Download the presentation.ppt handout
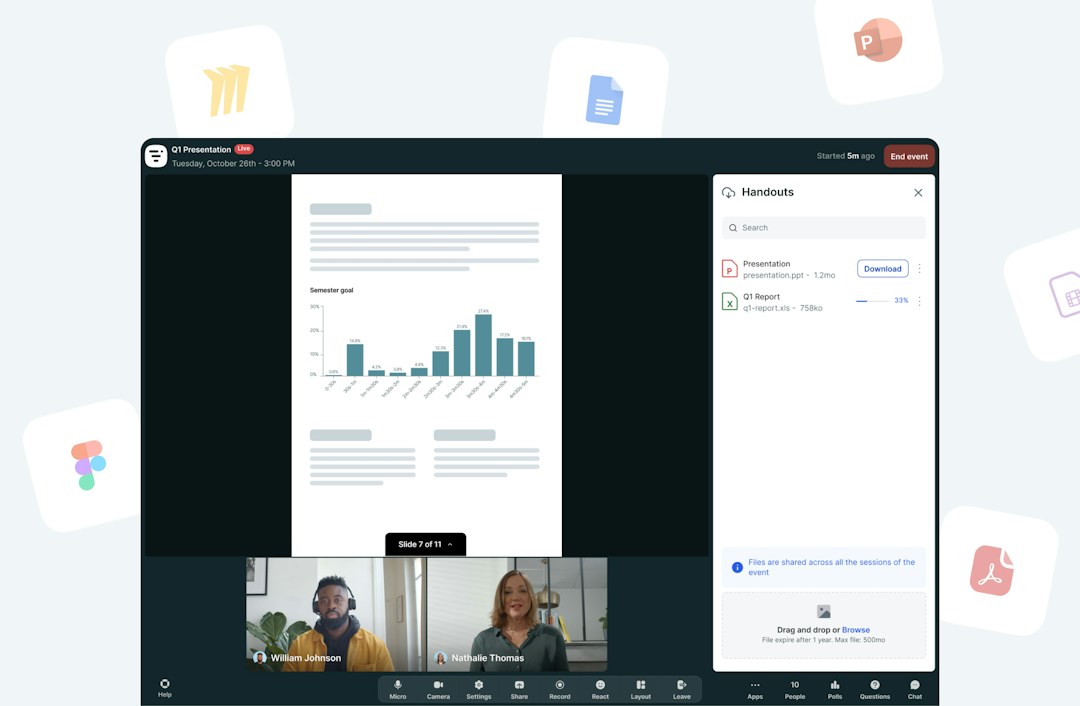Screen dimensions: 1080x706 (882, 269)
